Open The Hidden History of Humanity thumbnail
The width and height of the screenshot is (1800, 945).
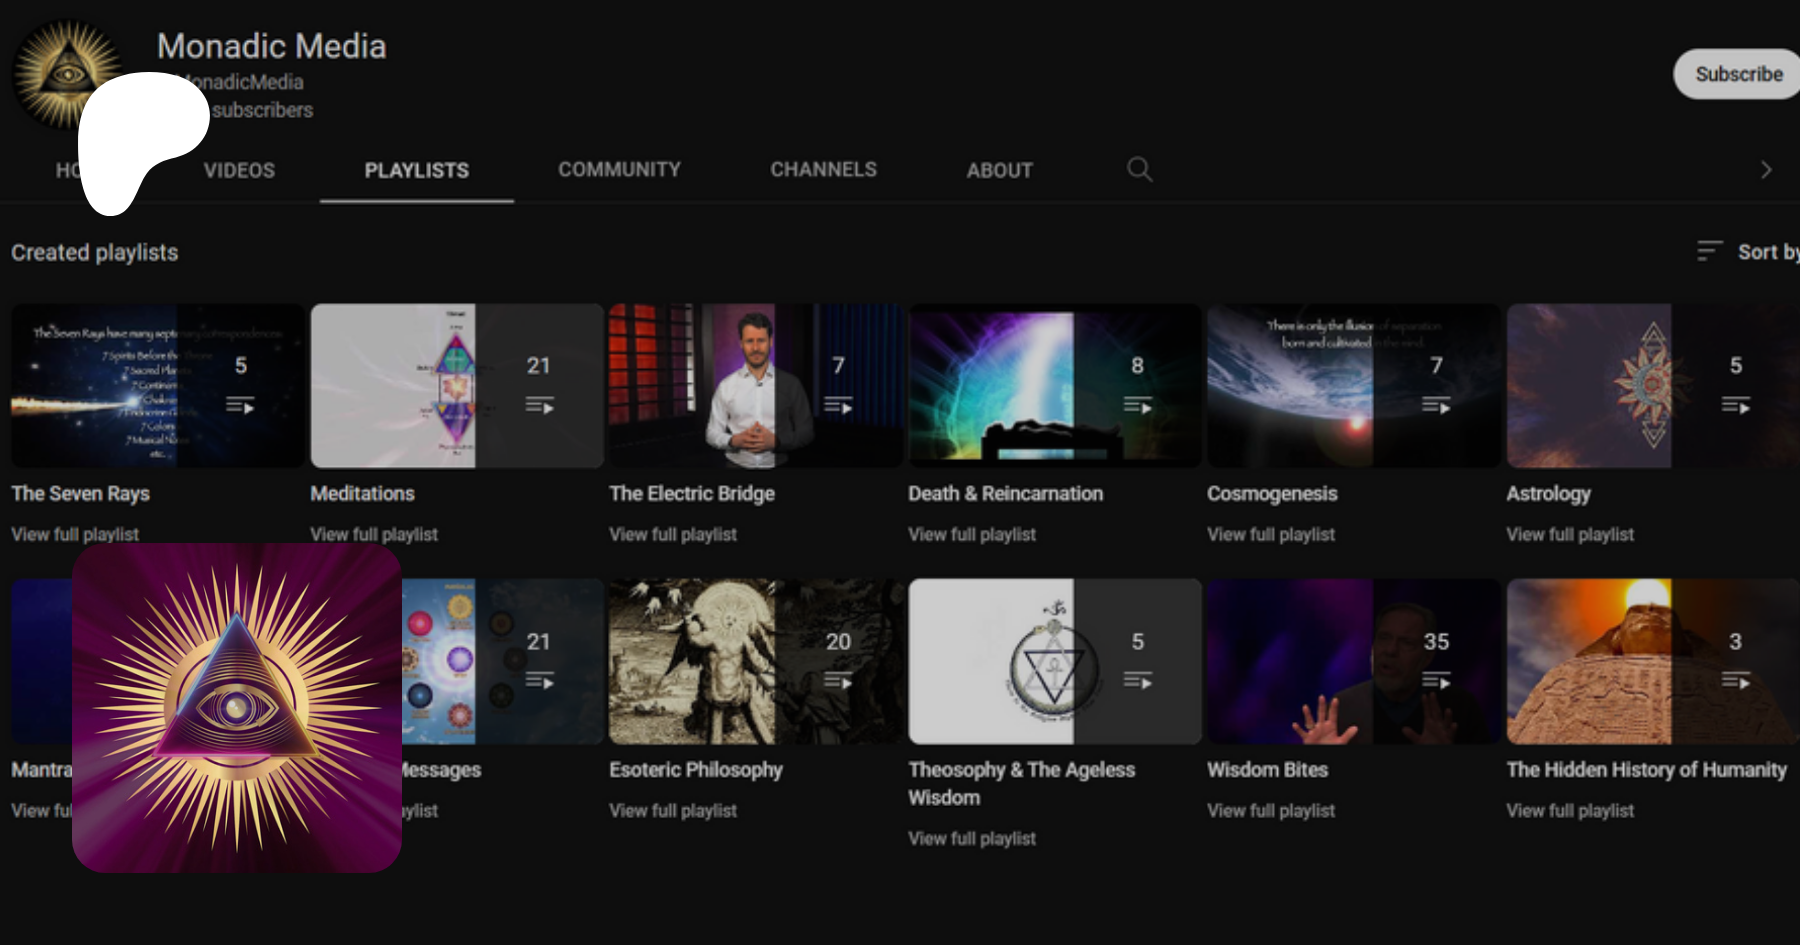coord(1650,661)
